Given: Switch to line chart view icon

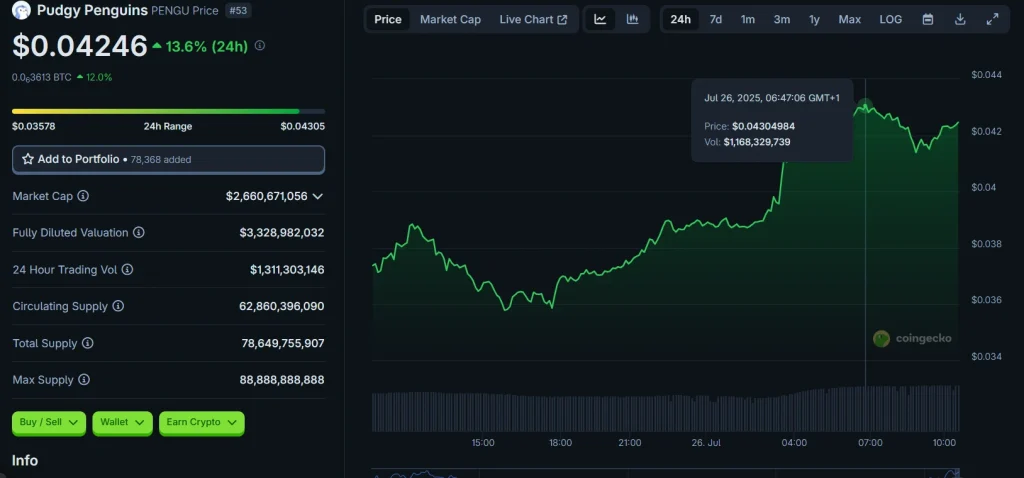Looking at the screenshot, I should coord(600,20).
